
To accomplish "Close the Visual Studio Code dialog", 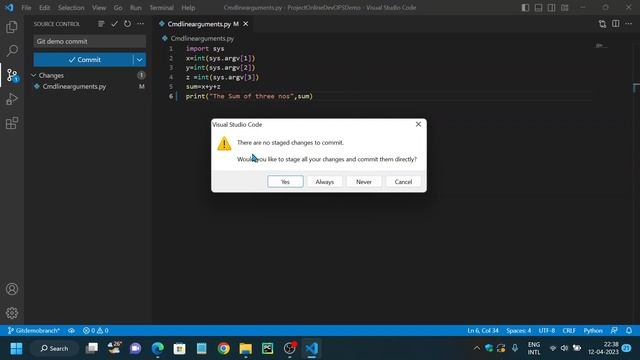I will click(418, 124).
